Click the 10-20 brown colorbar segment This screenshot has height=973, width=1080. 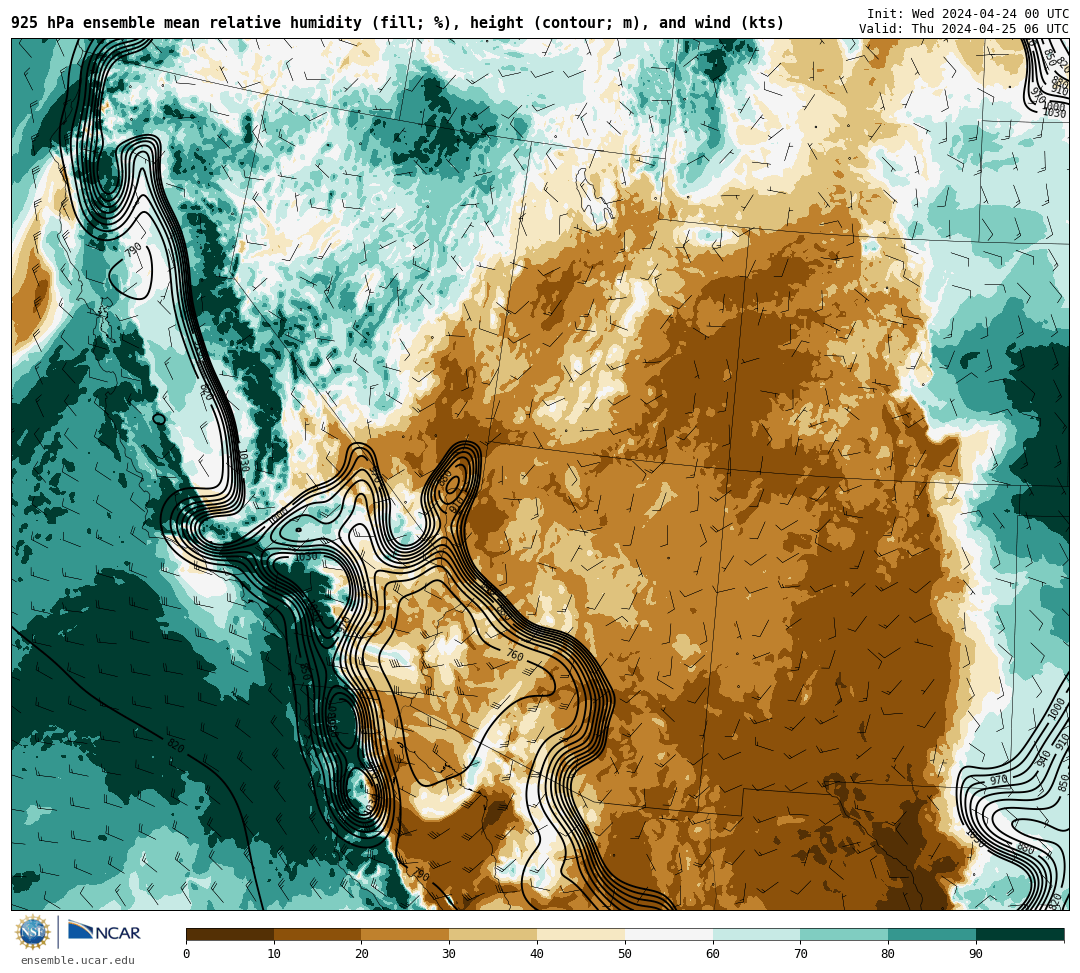(318, 934)
